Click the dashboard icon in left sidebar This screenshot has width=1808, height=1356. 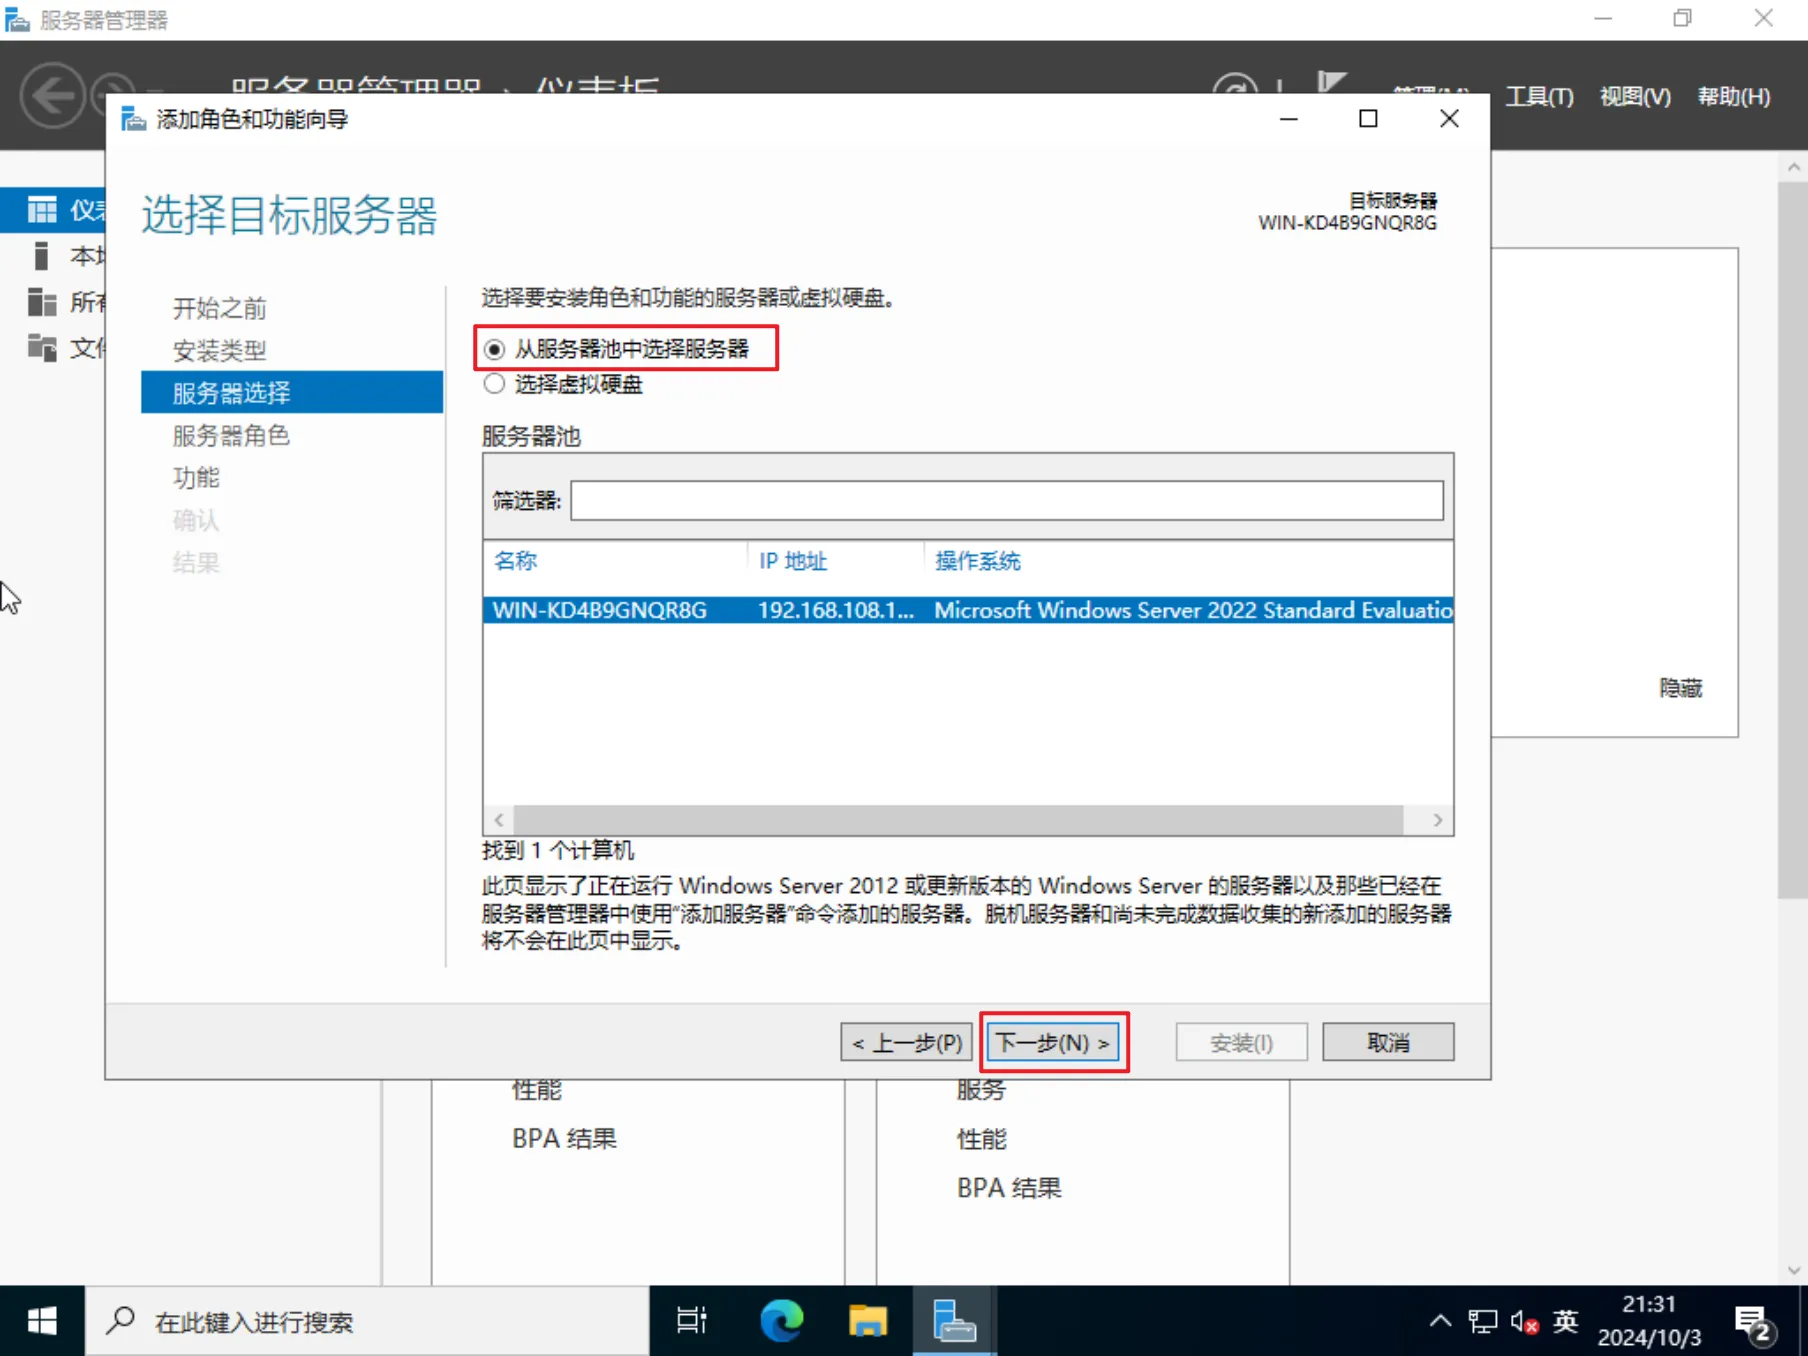[42, 209]
